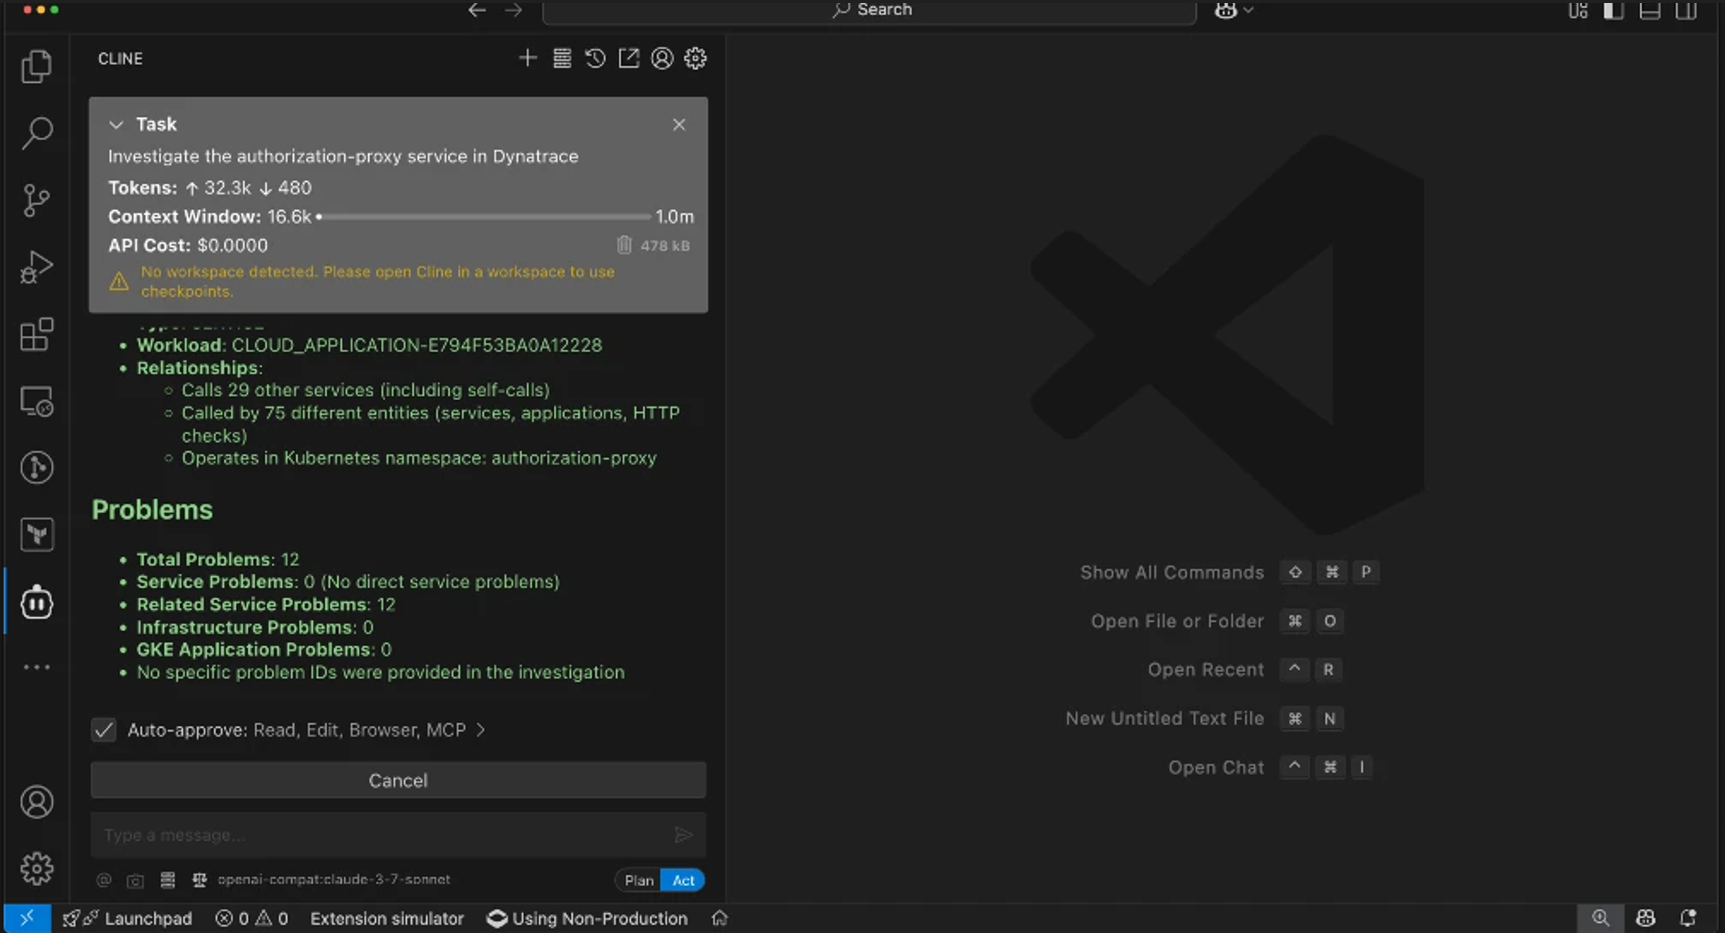Open the model selector openai-compat:claude-3-7-sonnet
This screenshot has height=933, width=1725.
[x=334, y=880]
